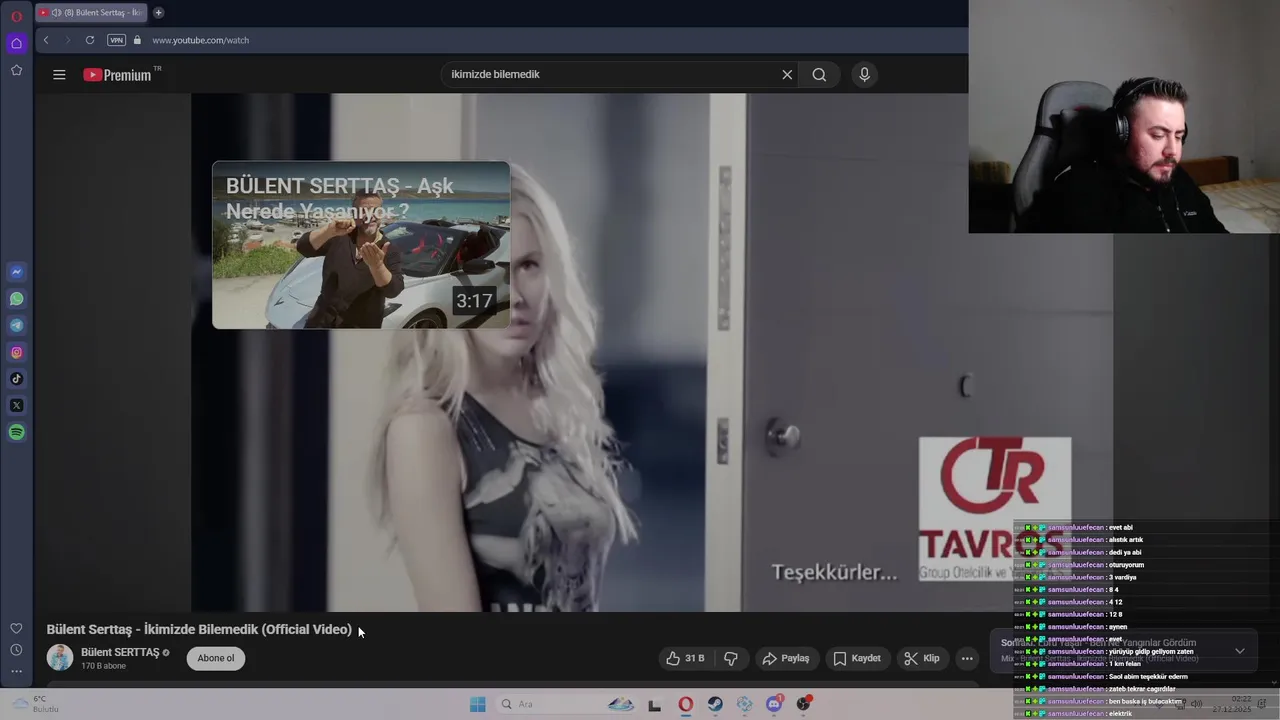Save video with Kaydet button

[x=858, y=658]
